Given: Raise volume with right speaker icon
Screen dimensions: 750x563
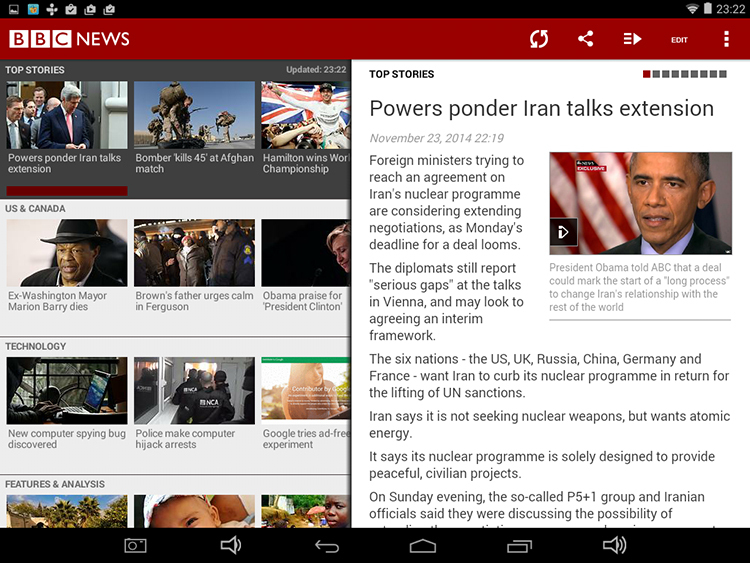Looking at the screenshot, I should (614, 545).
